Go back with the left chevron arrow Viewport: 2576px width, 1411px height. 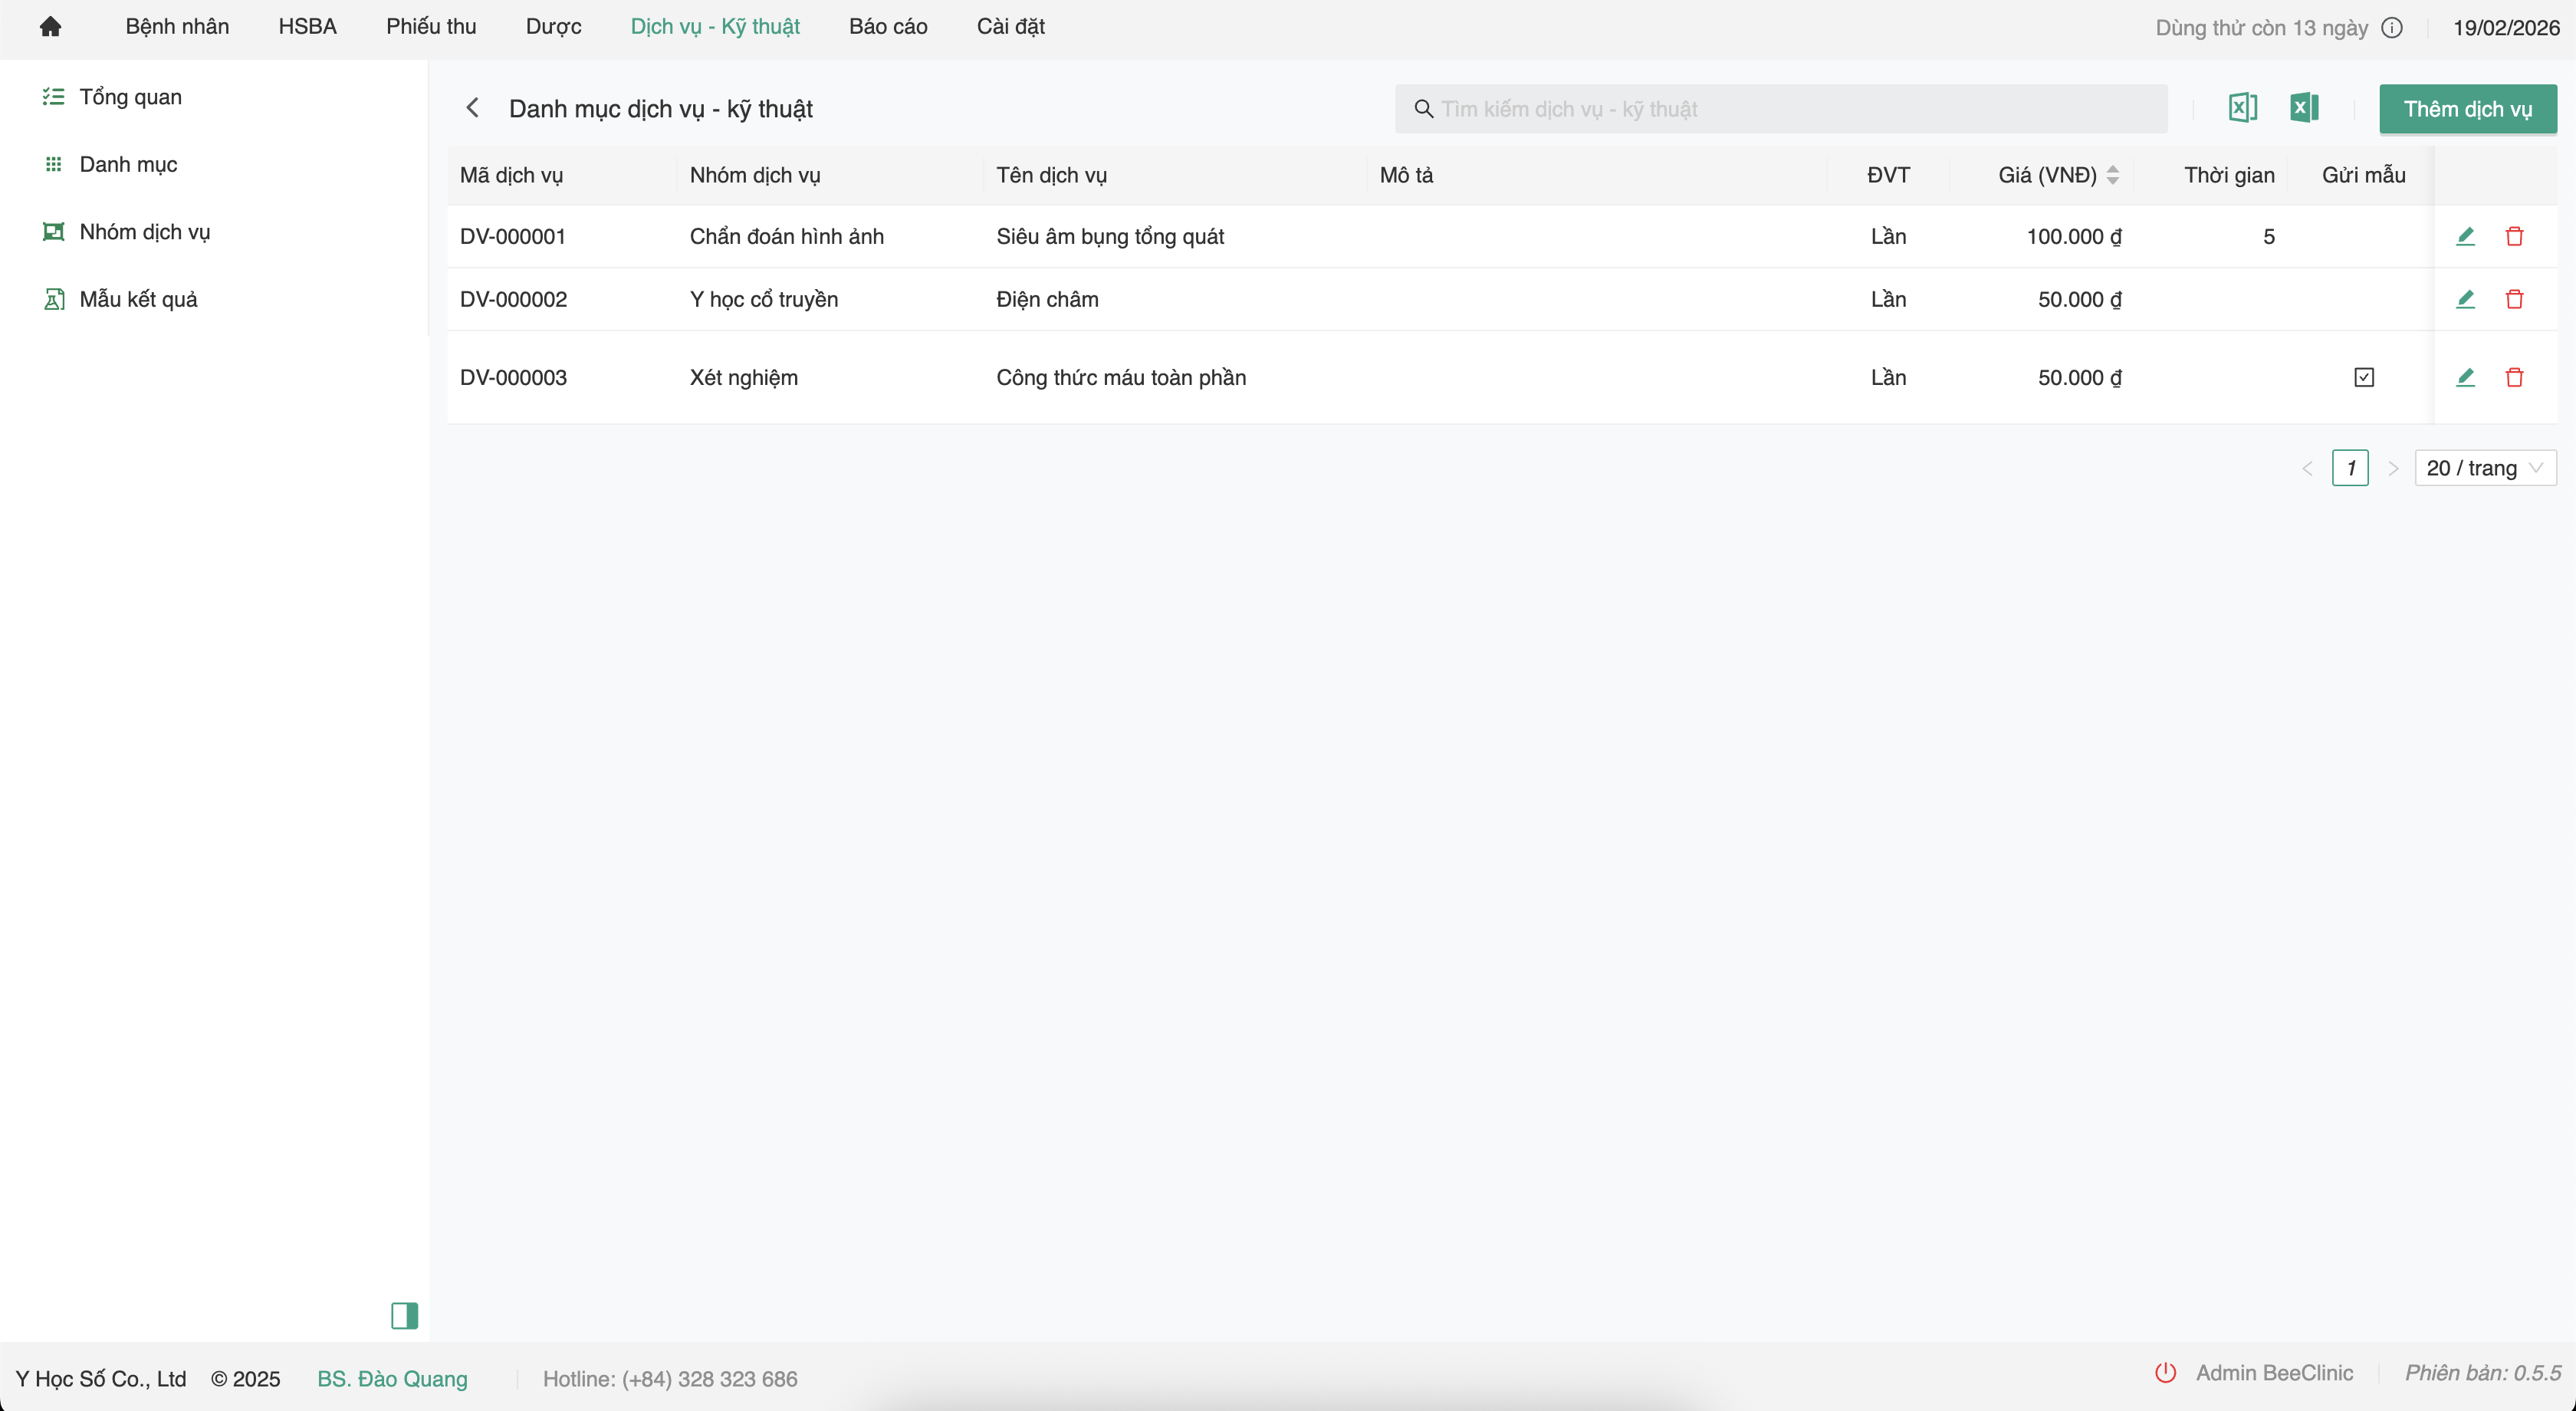click(x=473, y=108)
